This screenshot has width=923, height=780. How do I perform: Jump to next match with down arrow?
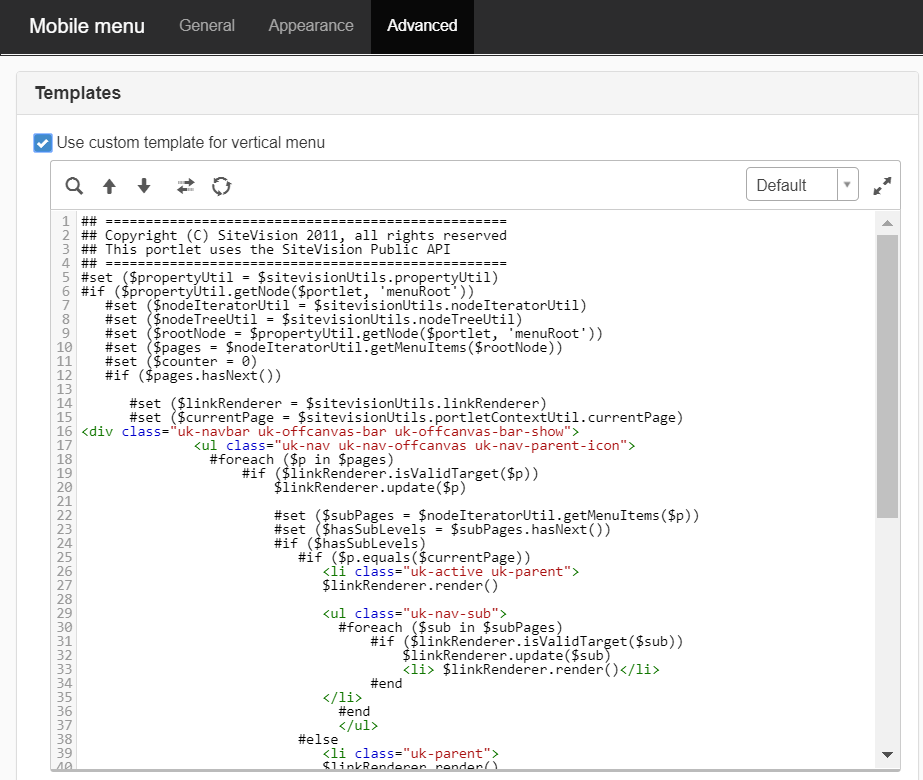[144, 186]
